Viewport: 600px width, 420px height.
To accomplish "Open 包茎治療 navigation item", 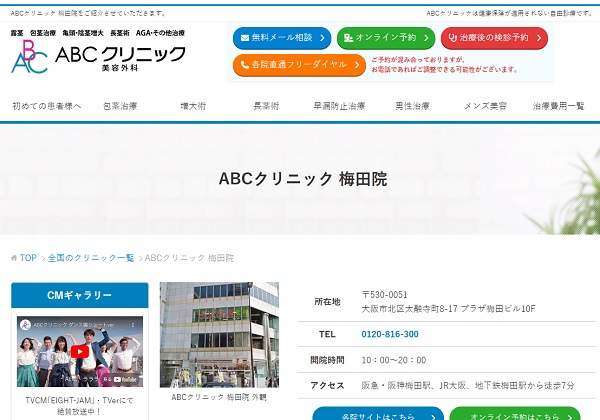I will (x=120, y=106).
